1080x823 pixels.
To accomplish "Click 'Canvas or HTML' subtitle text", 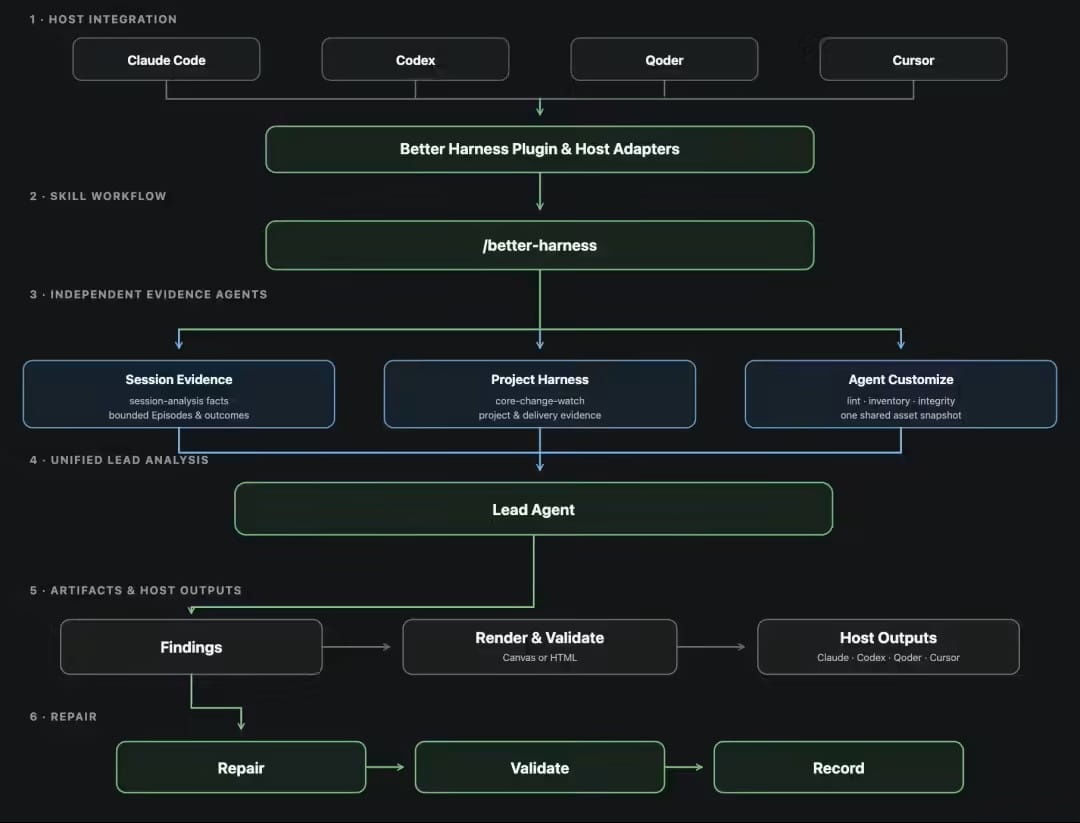I will 539,658.
